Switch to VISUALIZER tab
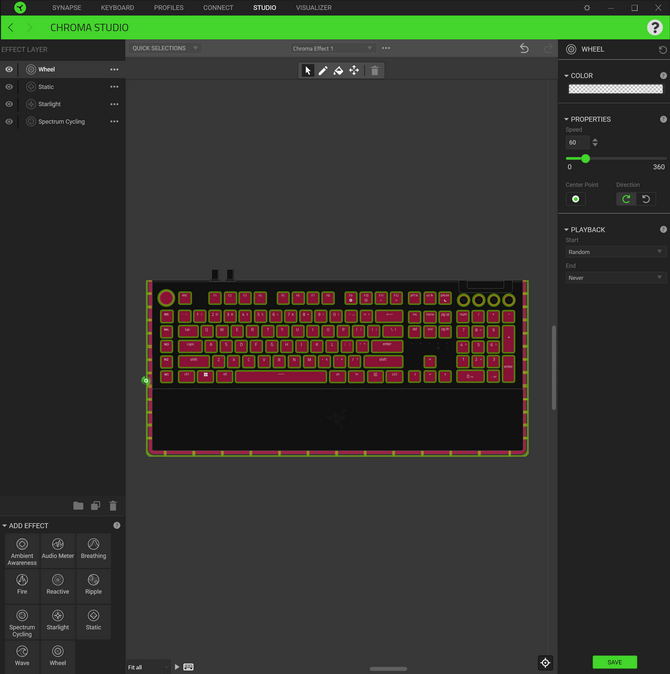This screenshot has height=674, width=670. [x=314, y=8]
